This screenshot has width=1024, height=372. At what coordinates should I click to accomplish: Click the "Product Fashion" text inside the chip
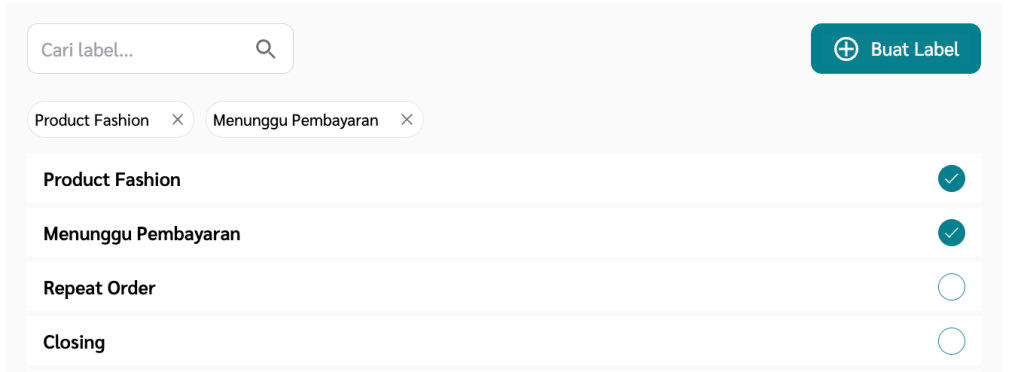pos(91,120)
